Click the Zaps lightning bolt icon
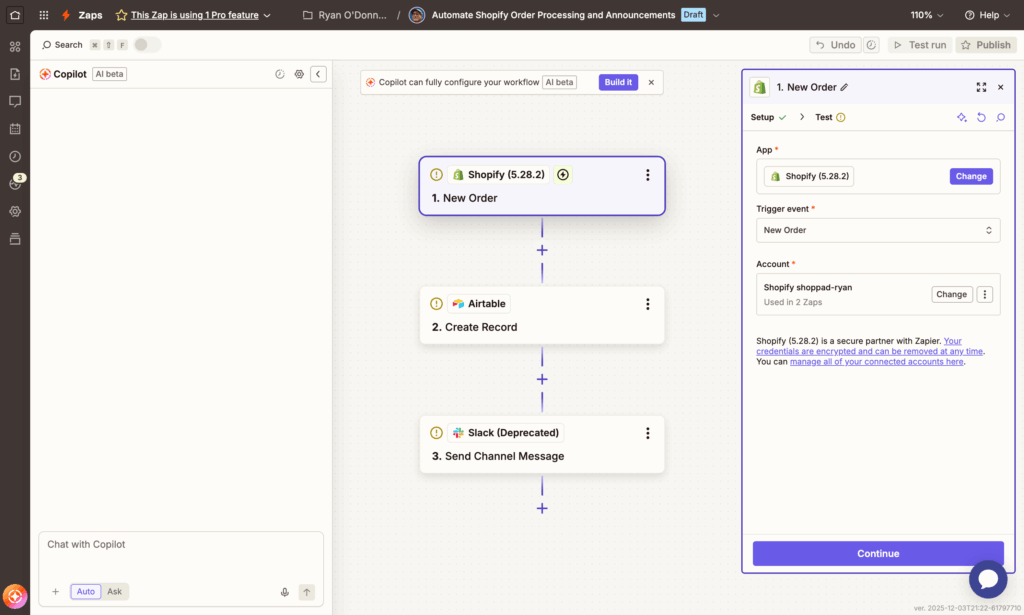 coord(66,14)
